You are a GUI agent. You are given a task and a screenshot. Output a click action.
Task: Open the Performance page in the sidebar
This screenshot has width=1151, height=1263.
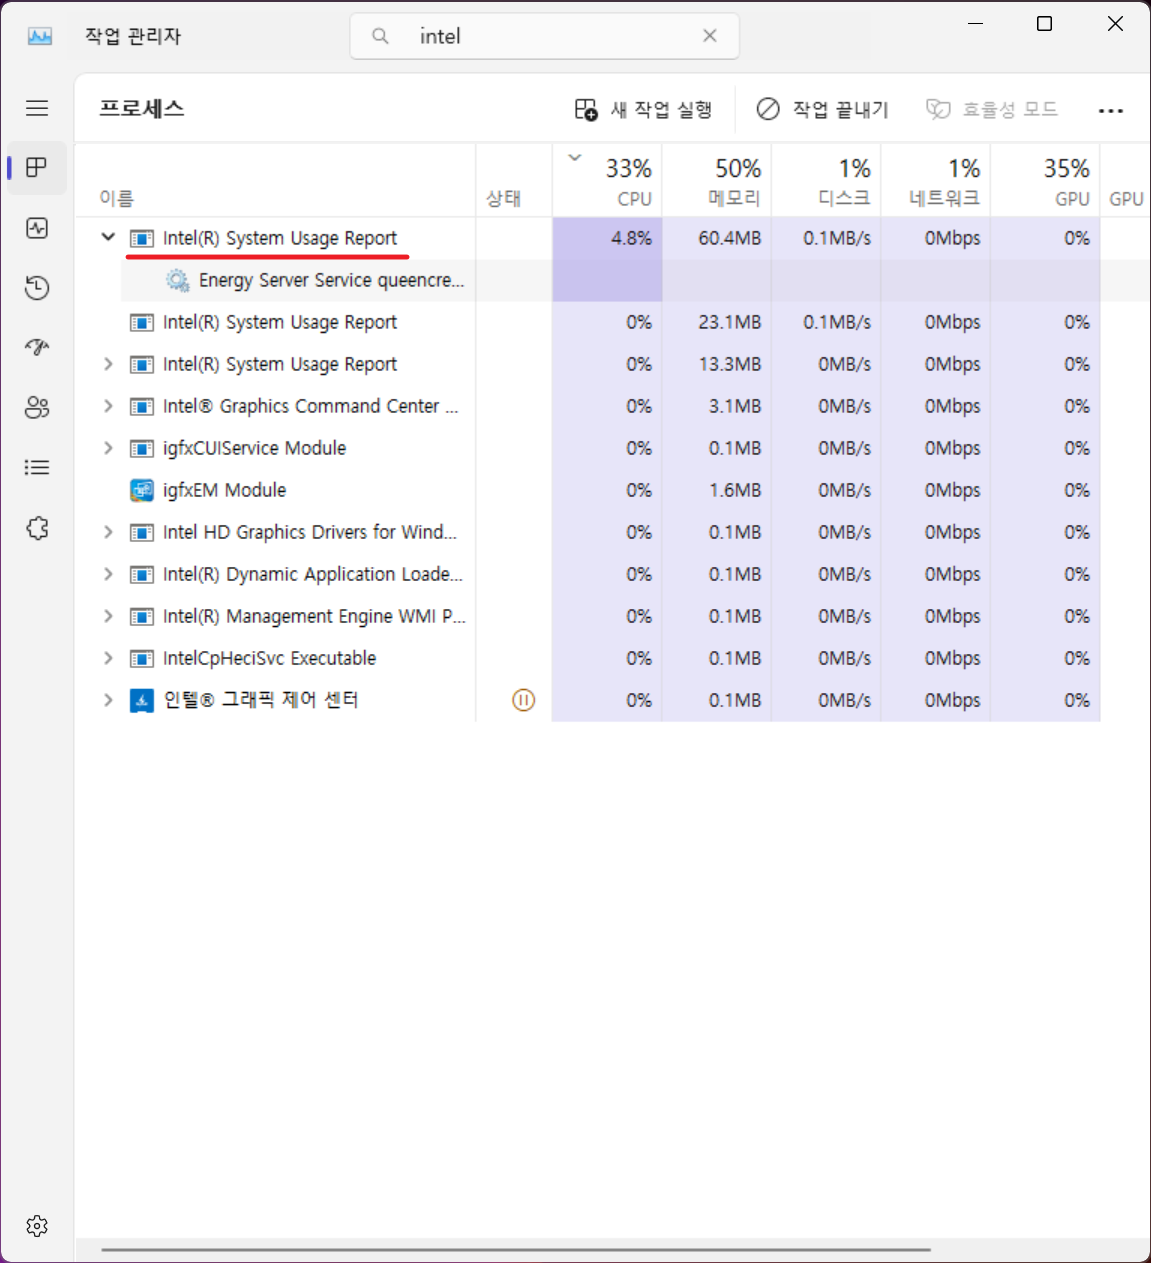click(37, 228)
